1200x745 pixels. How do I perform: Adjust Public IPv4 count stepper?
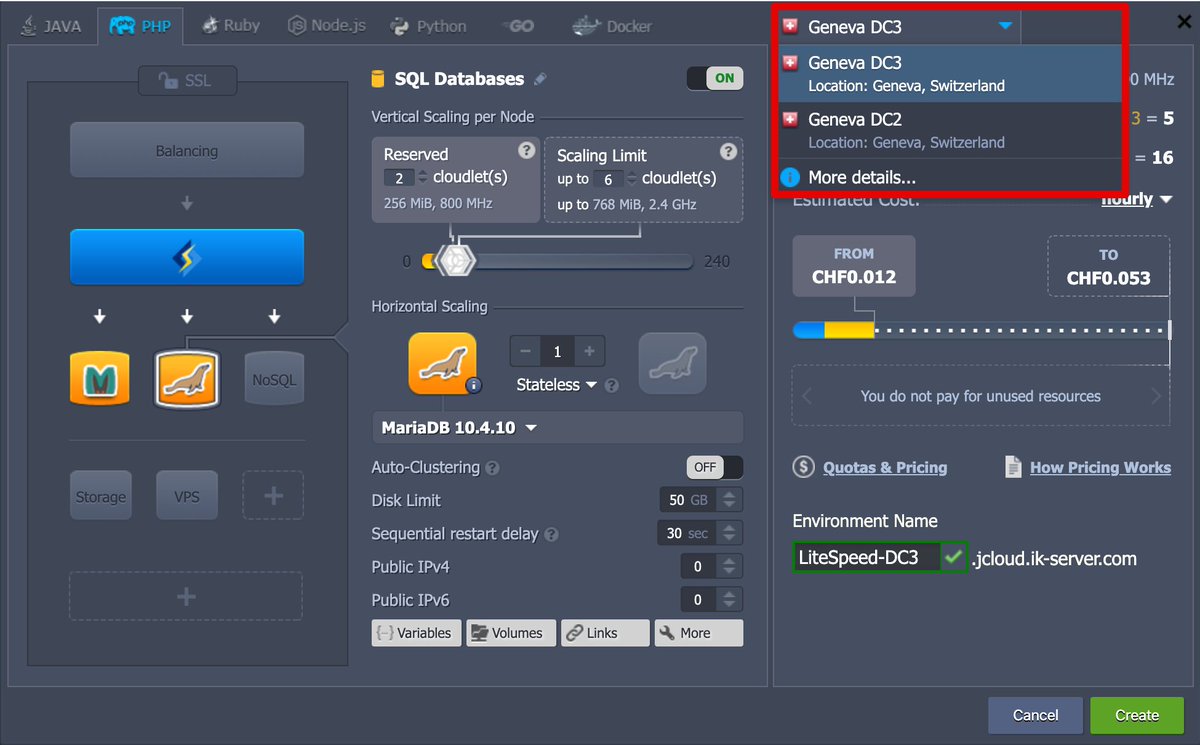click(731, 566)
